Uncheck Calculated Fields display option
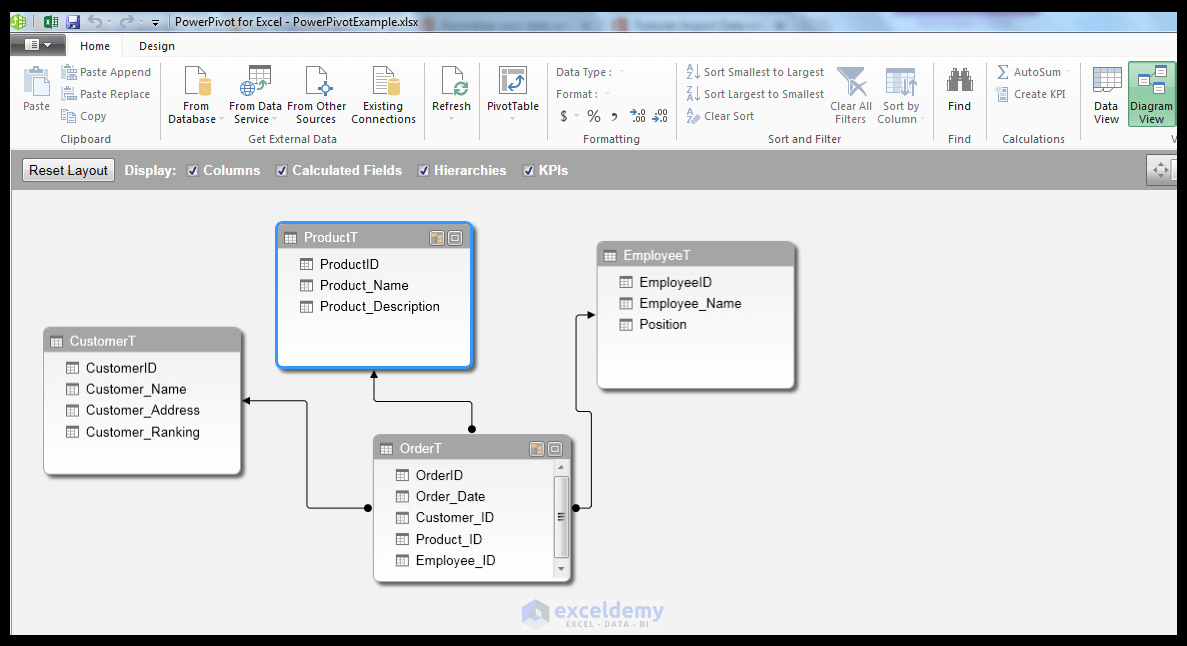The height and width of the screenshot is (646, 1187). pos(282,171)
